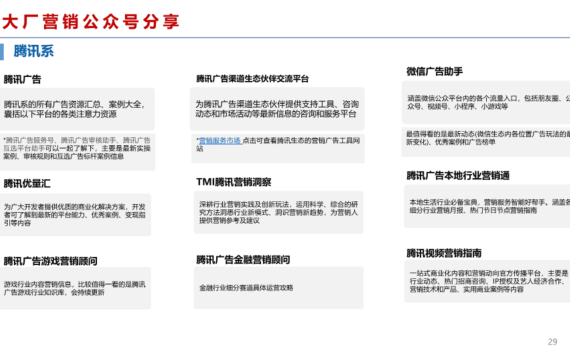
Task: Click the 腾讯广告 heading
Action: [x=23, y=79]
